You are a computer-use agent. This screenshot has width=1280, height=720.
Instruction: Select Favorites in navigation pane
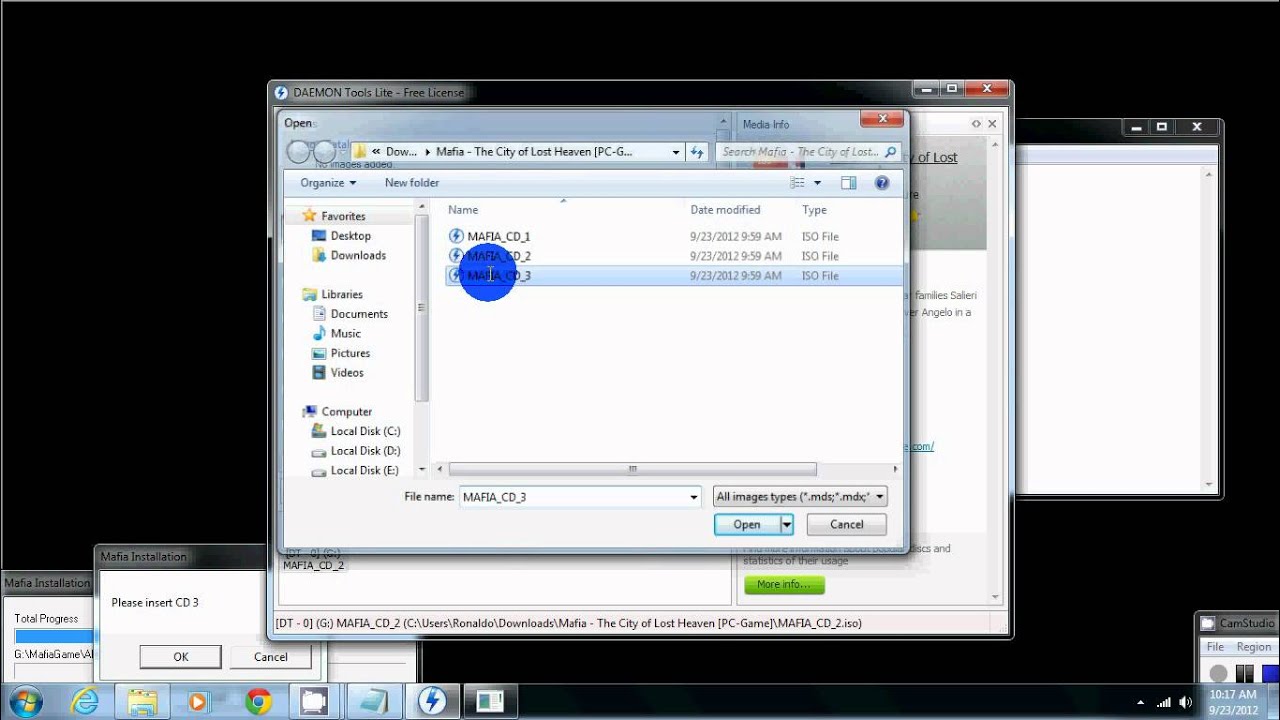[x=343, y=216]
